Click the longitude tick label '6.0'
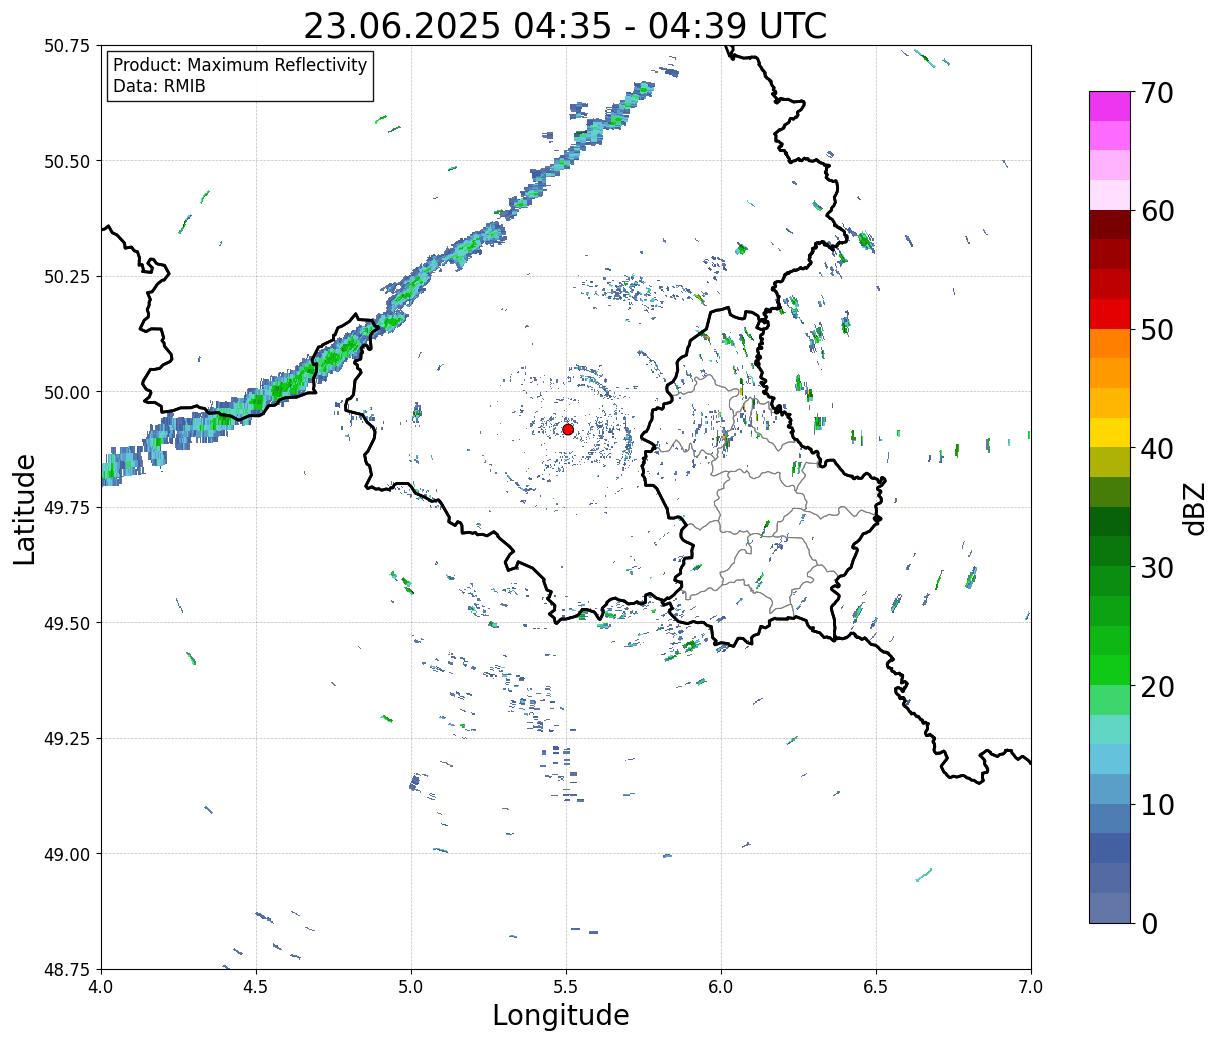The width and height of the screenshot is (1219, 1040). pos(721,987)
